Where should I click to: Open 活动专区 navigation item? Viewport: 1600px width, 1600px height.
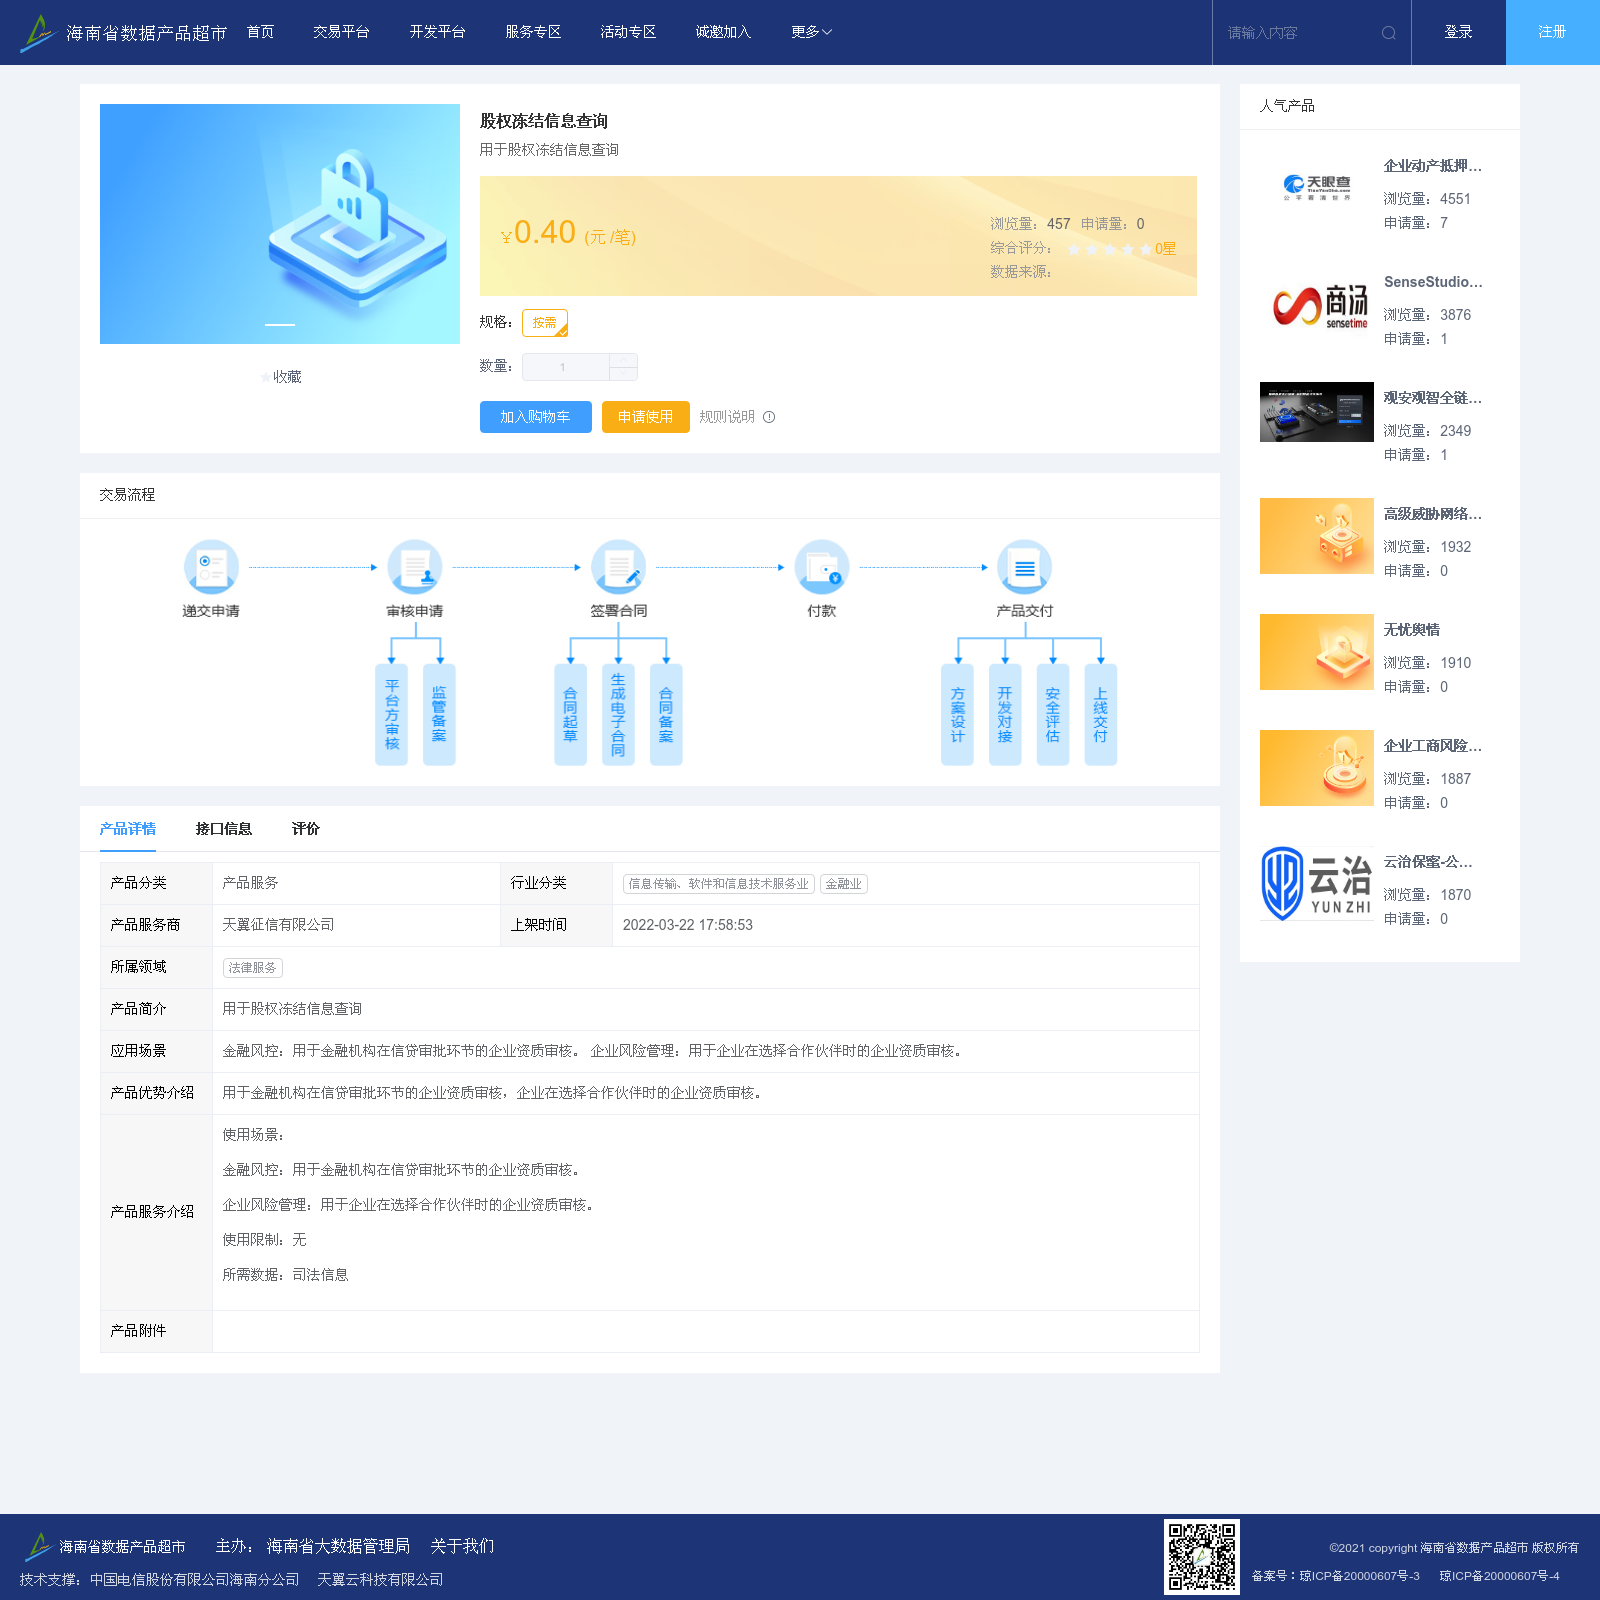(628, 32)
